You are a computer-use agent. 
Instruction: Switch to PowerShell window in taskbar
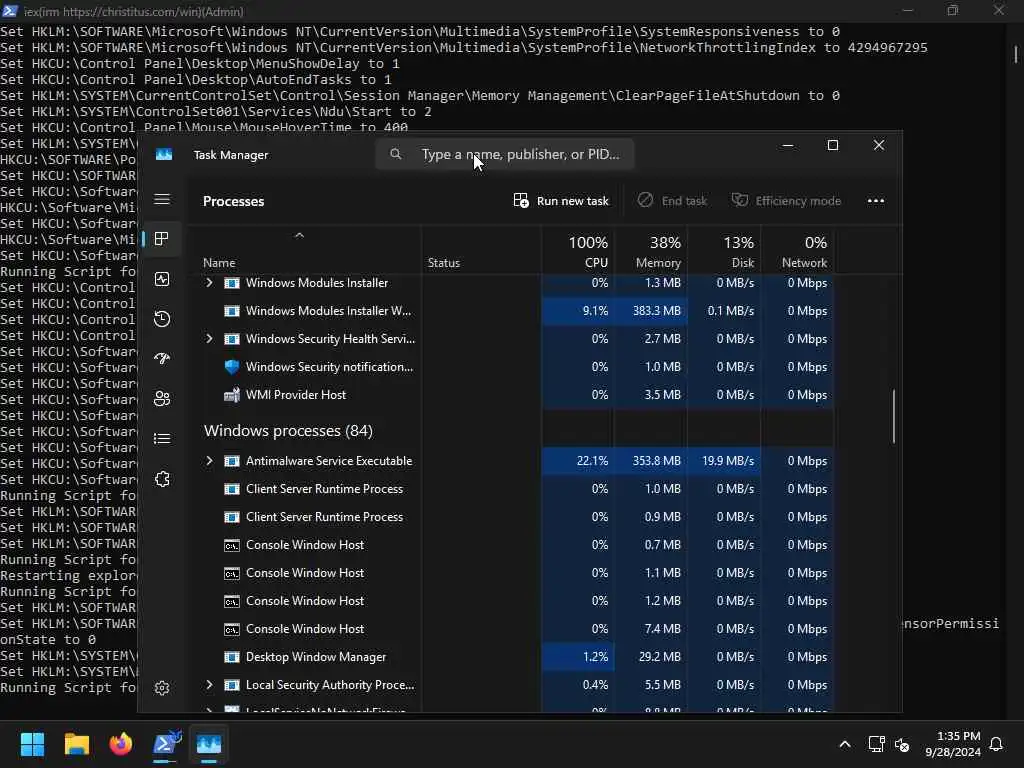pyautogui.click(x=166, y=744)
